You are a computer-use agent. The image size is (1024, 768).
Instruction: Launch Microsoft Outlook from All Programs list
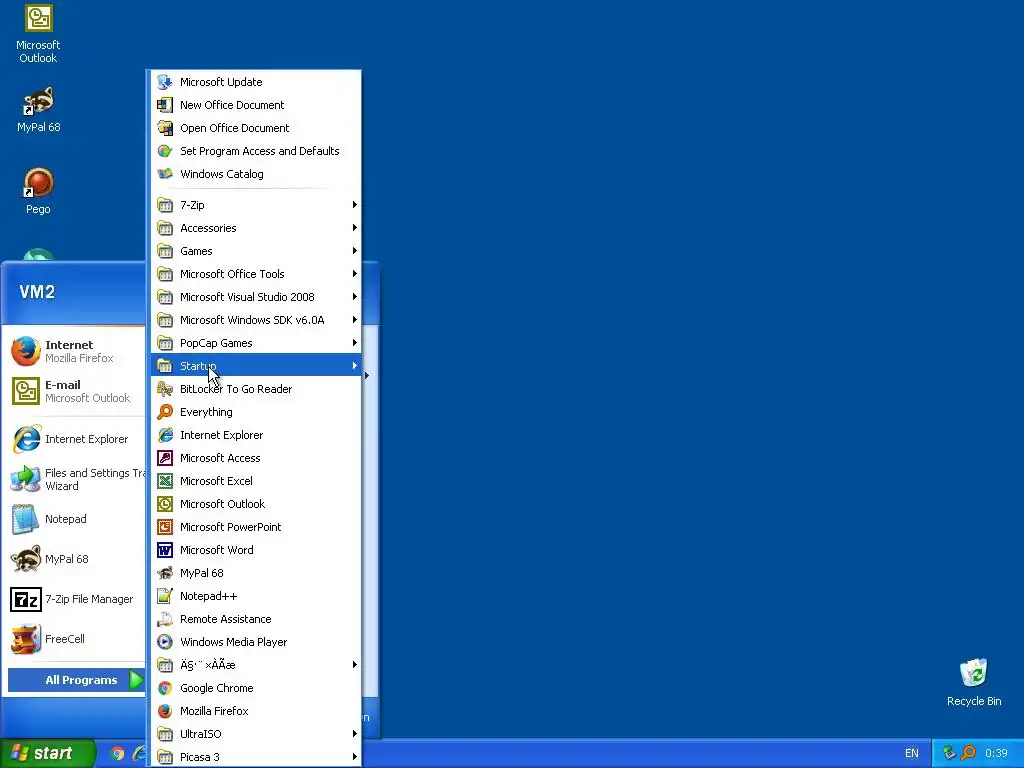click(256, 504)
